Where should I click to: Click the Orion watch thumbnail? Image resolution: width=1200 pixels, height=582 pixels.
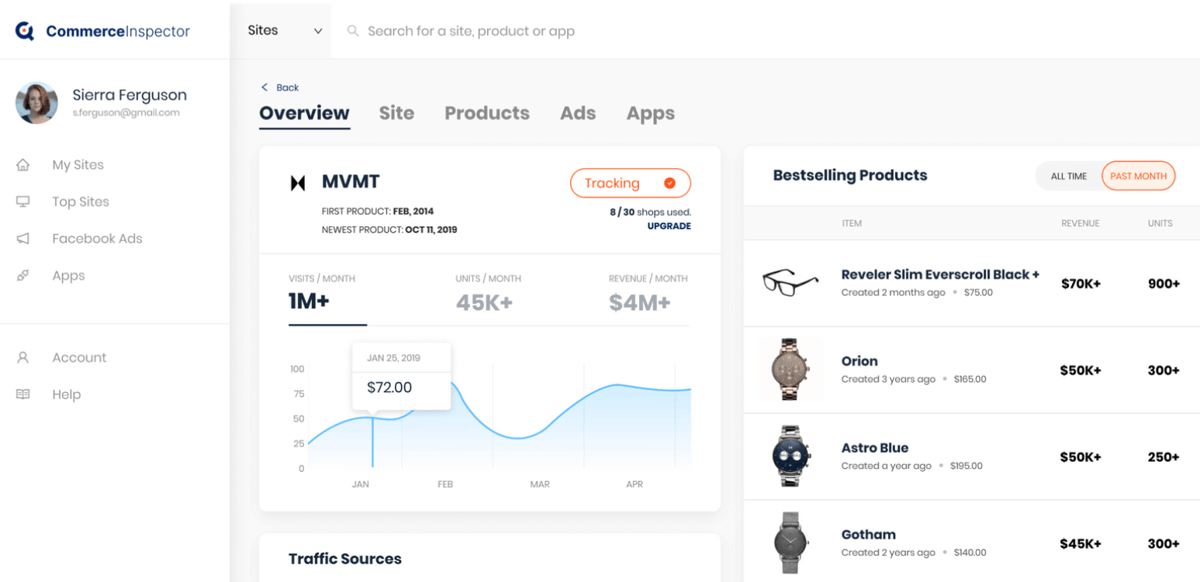click(x=790, y=369)
